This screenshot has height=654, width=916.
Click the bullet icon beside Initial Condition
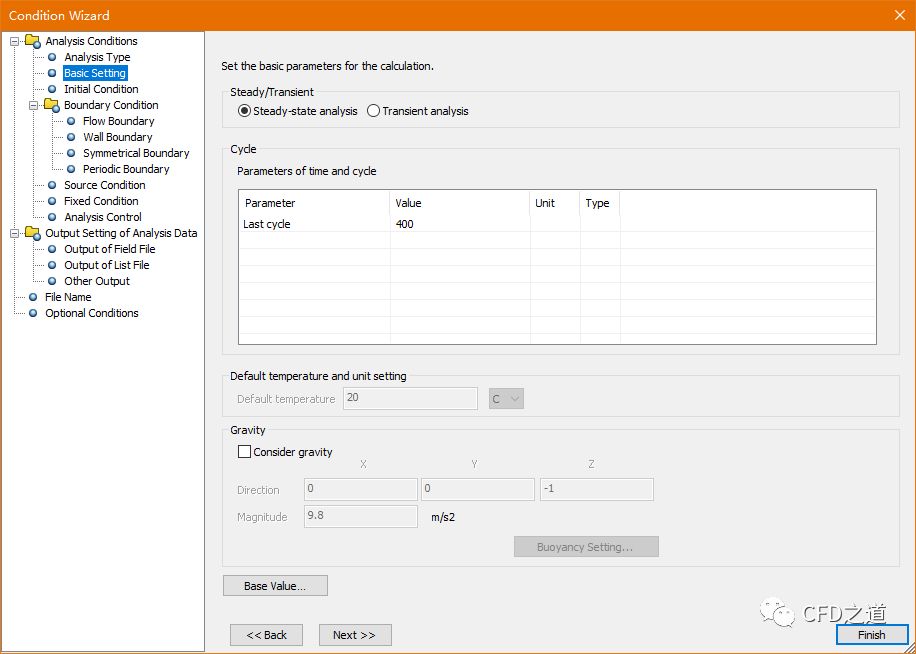click(52, 89)
